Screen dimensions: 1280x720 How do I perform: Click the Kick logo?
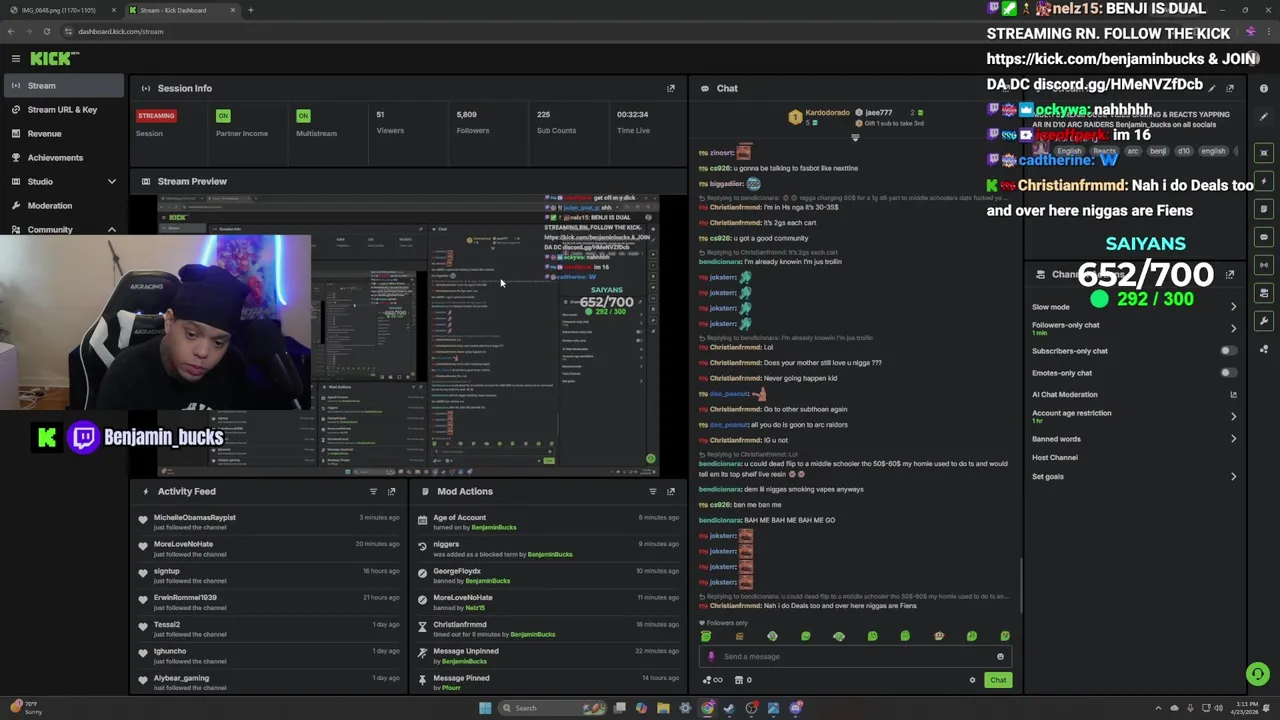(x=51, y=59)
